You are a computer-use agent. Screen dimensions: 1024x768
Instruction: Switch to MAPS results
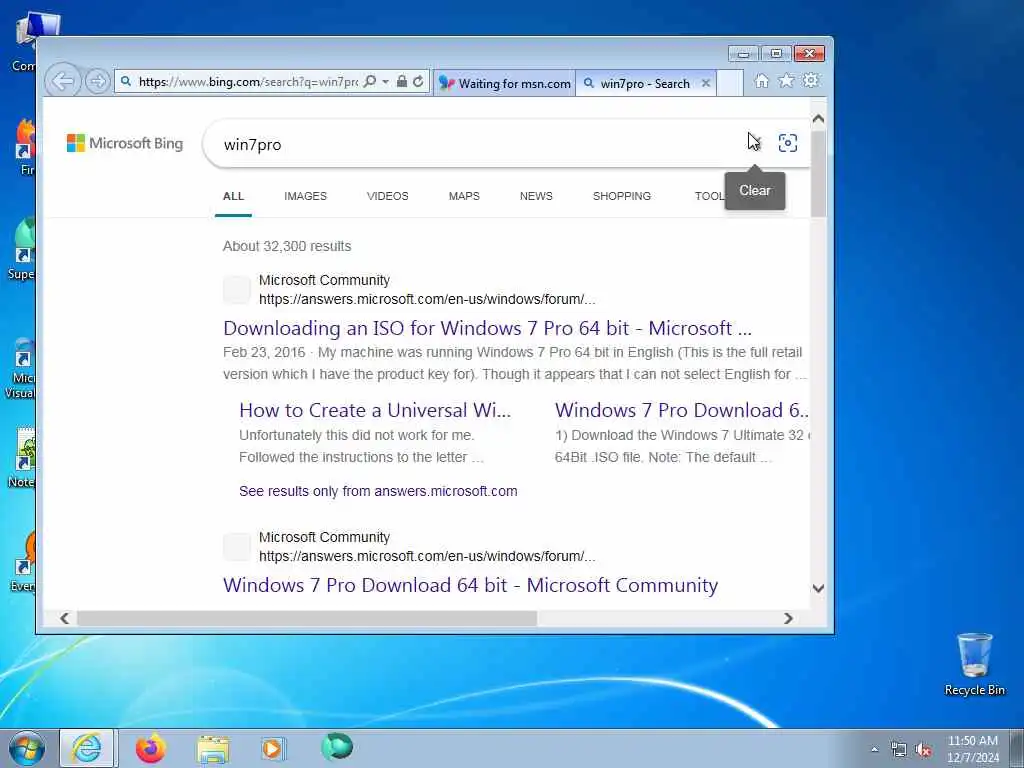coord(464,196)
